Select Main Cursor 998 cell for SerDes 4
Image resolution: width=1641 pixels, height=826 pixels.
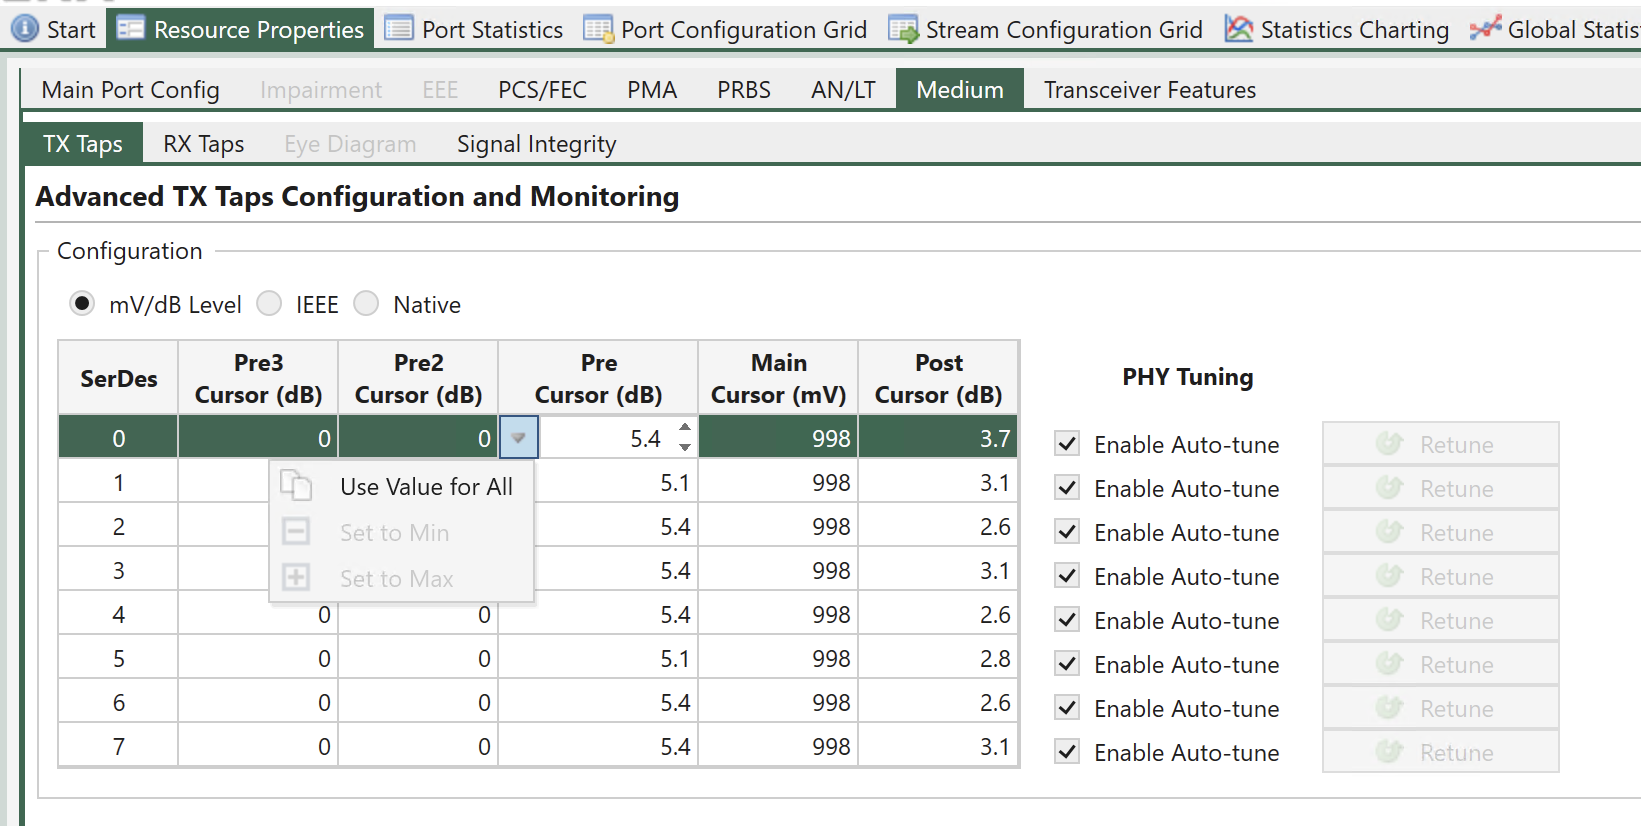pyautogui.click(x=779, y=614)
